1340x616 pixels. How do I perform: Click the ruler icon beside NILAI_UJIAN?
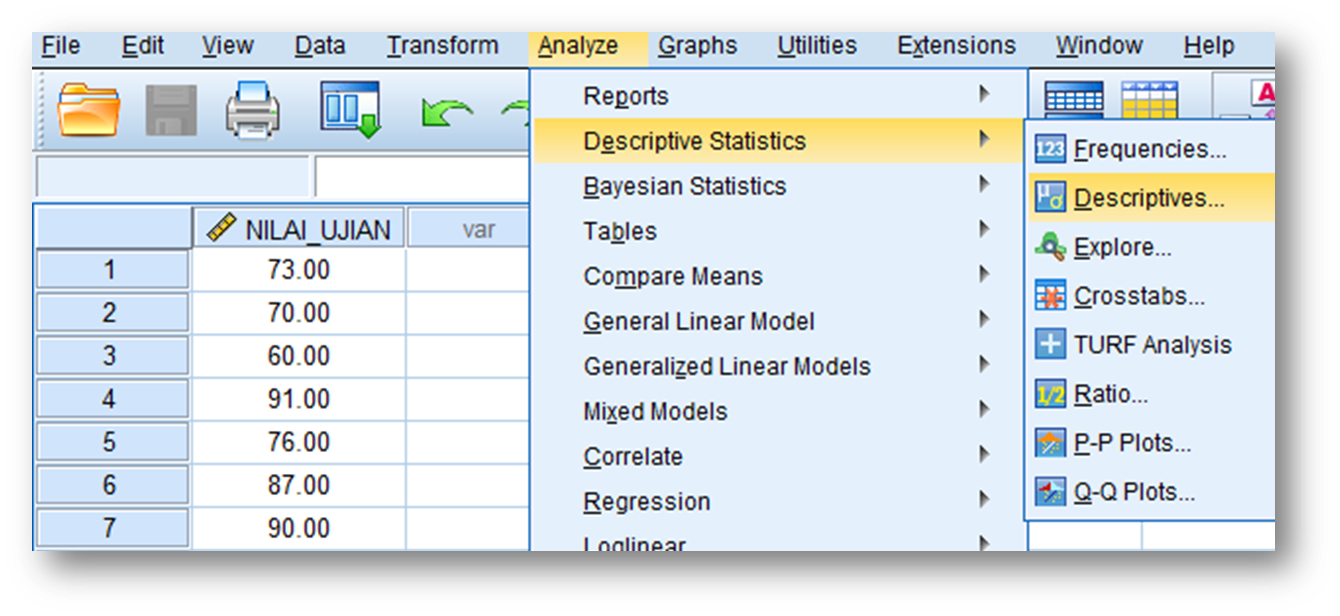[x=221, y=228]
